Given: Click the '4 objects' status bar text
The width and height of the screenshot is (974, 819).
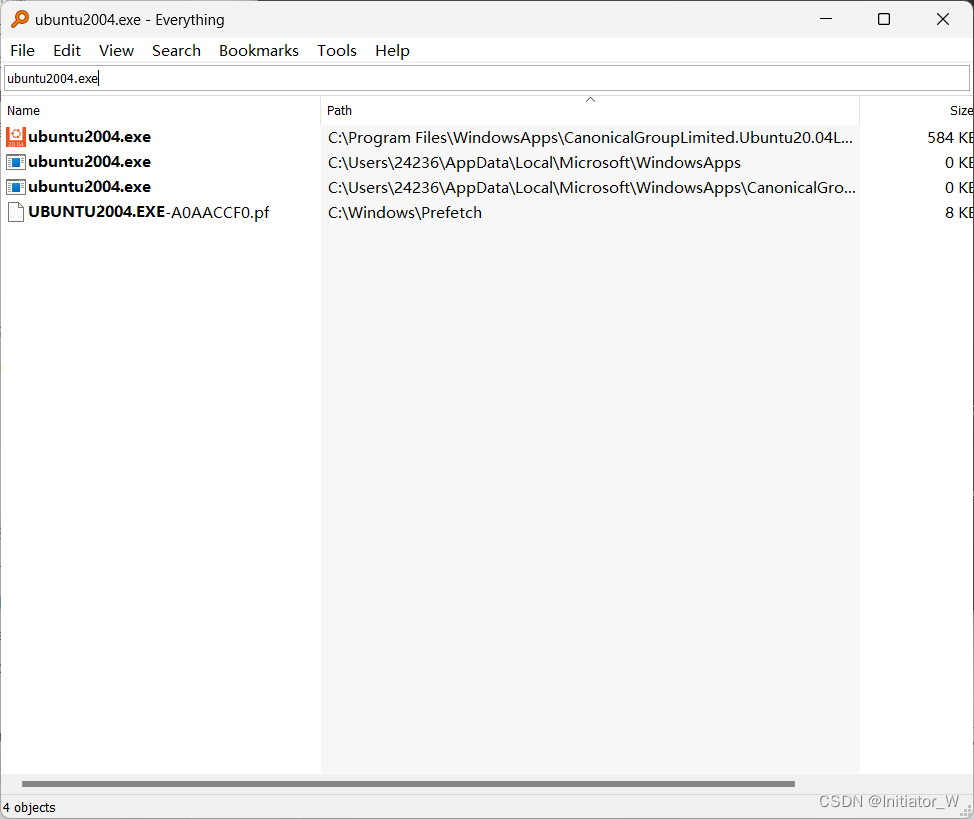Looking at the screenshot, I should [x=29, y=807].
